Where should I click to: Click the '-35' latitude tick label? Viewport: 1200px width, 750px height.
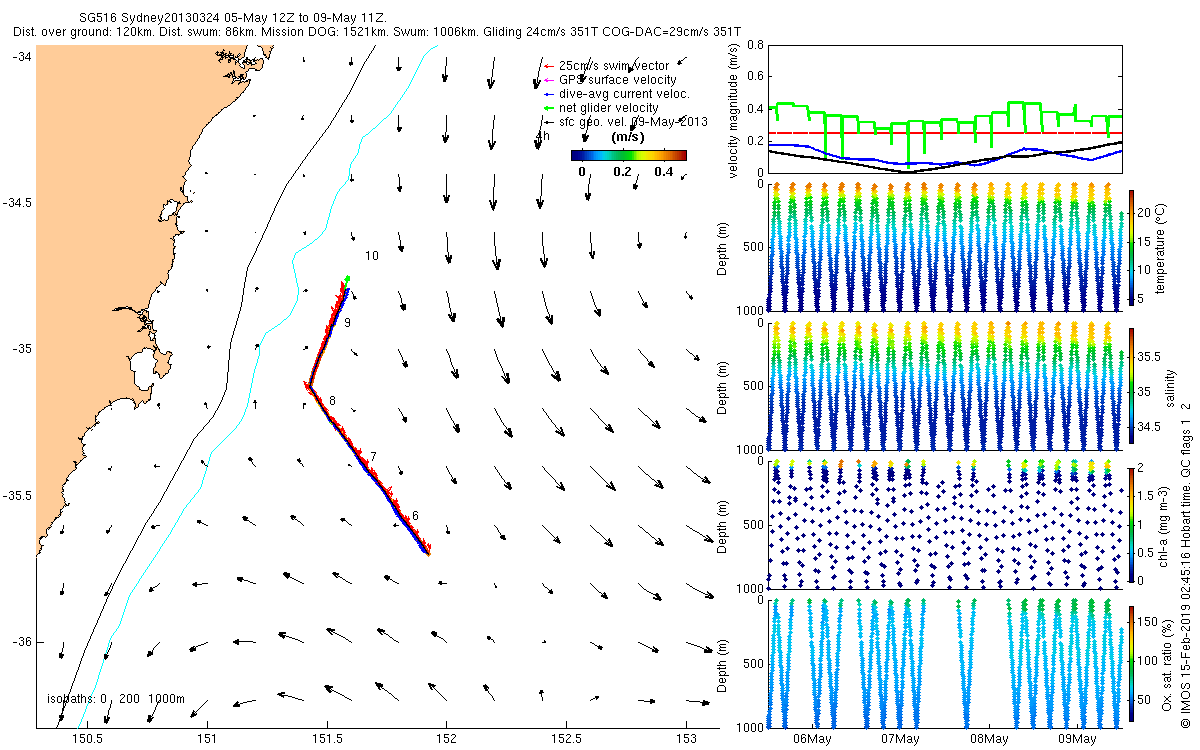coord(22,349)
